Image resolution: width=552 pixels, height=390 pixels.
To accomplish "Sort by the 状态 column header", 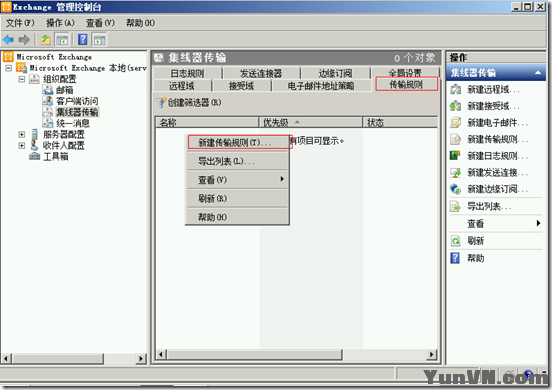I will click(x=400, y=122).
